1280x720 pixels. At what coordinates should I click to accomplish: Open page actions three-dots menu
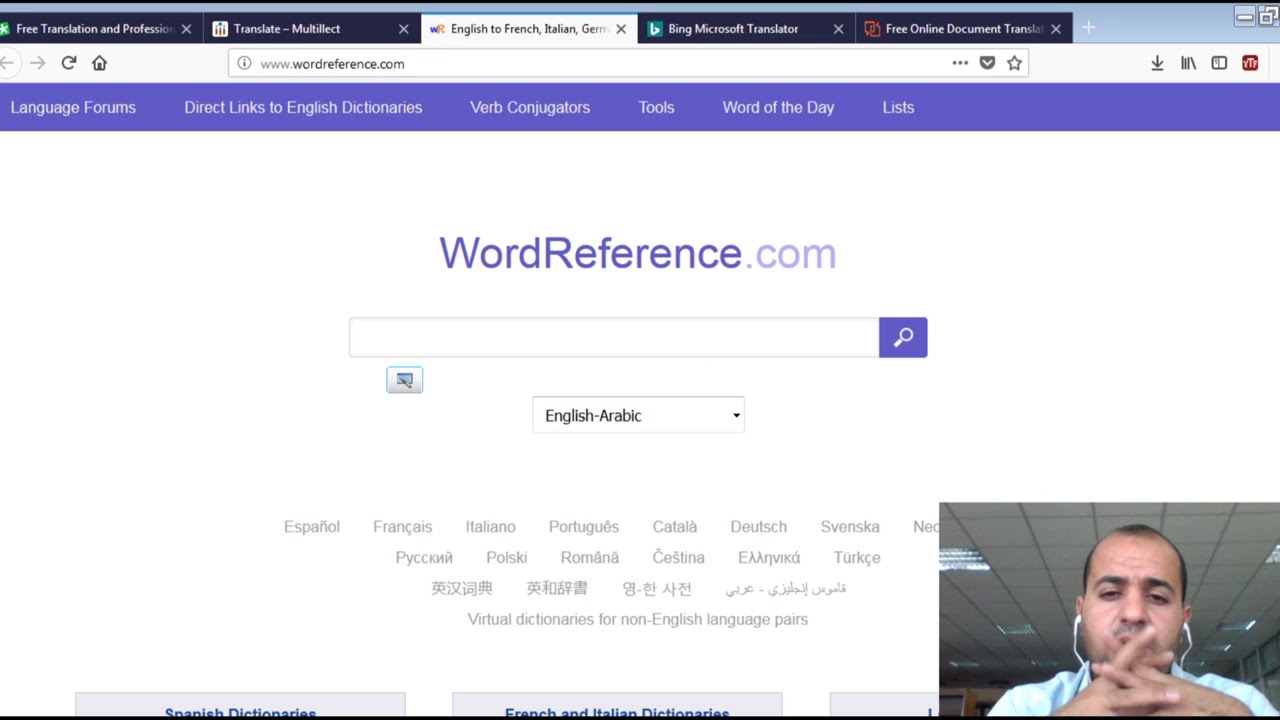point(960,63)
